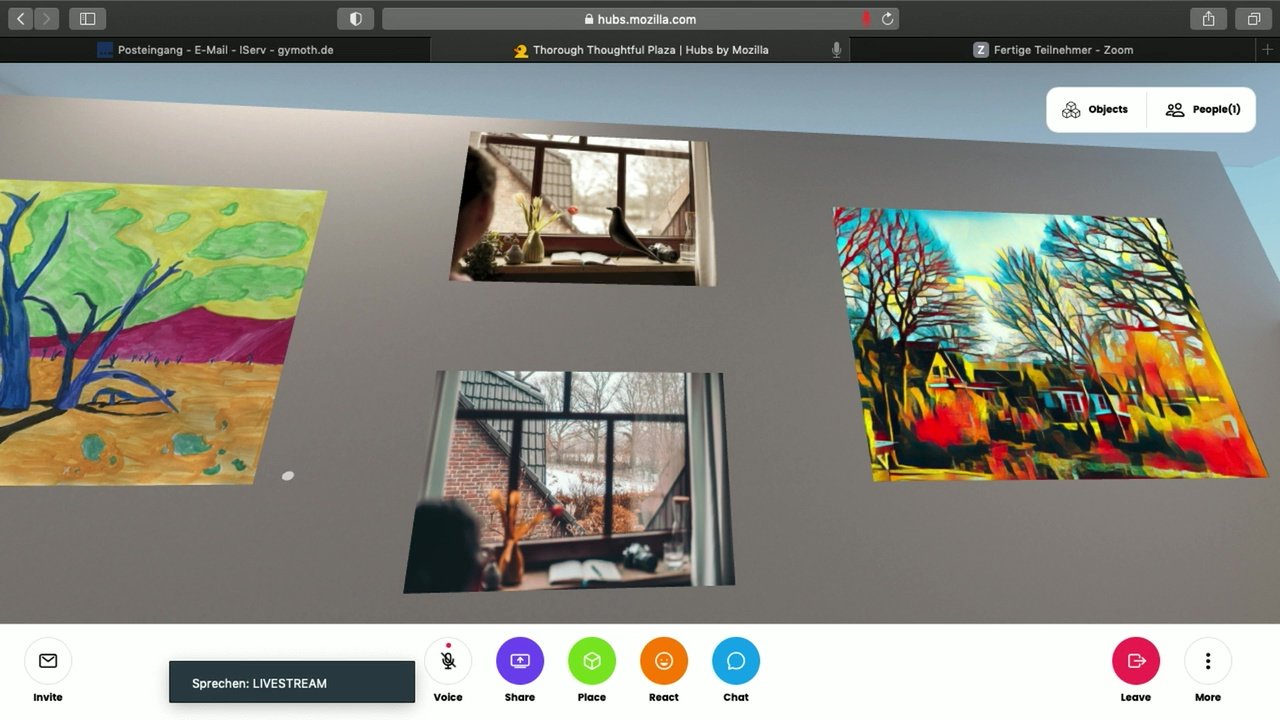
Task: Click the purple Share screen icon
Action: (520, 661)
